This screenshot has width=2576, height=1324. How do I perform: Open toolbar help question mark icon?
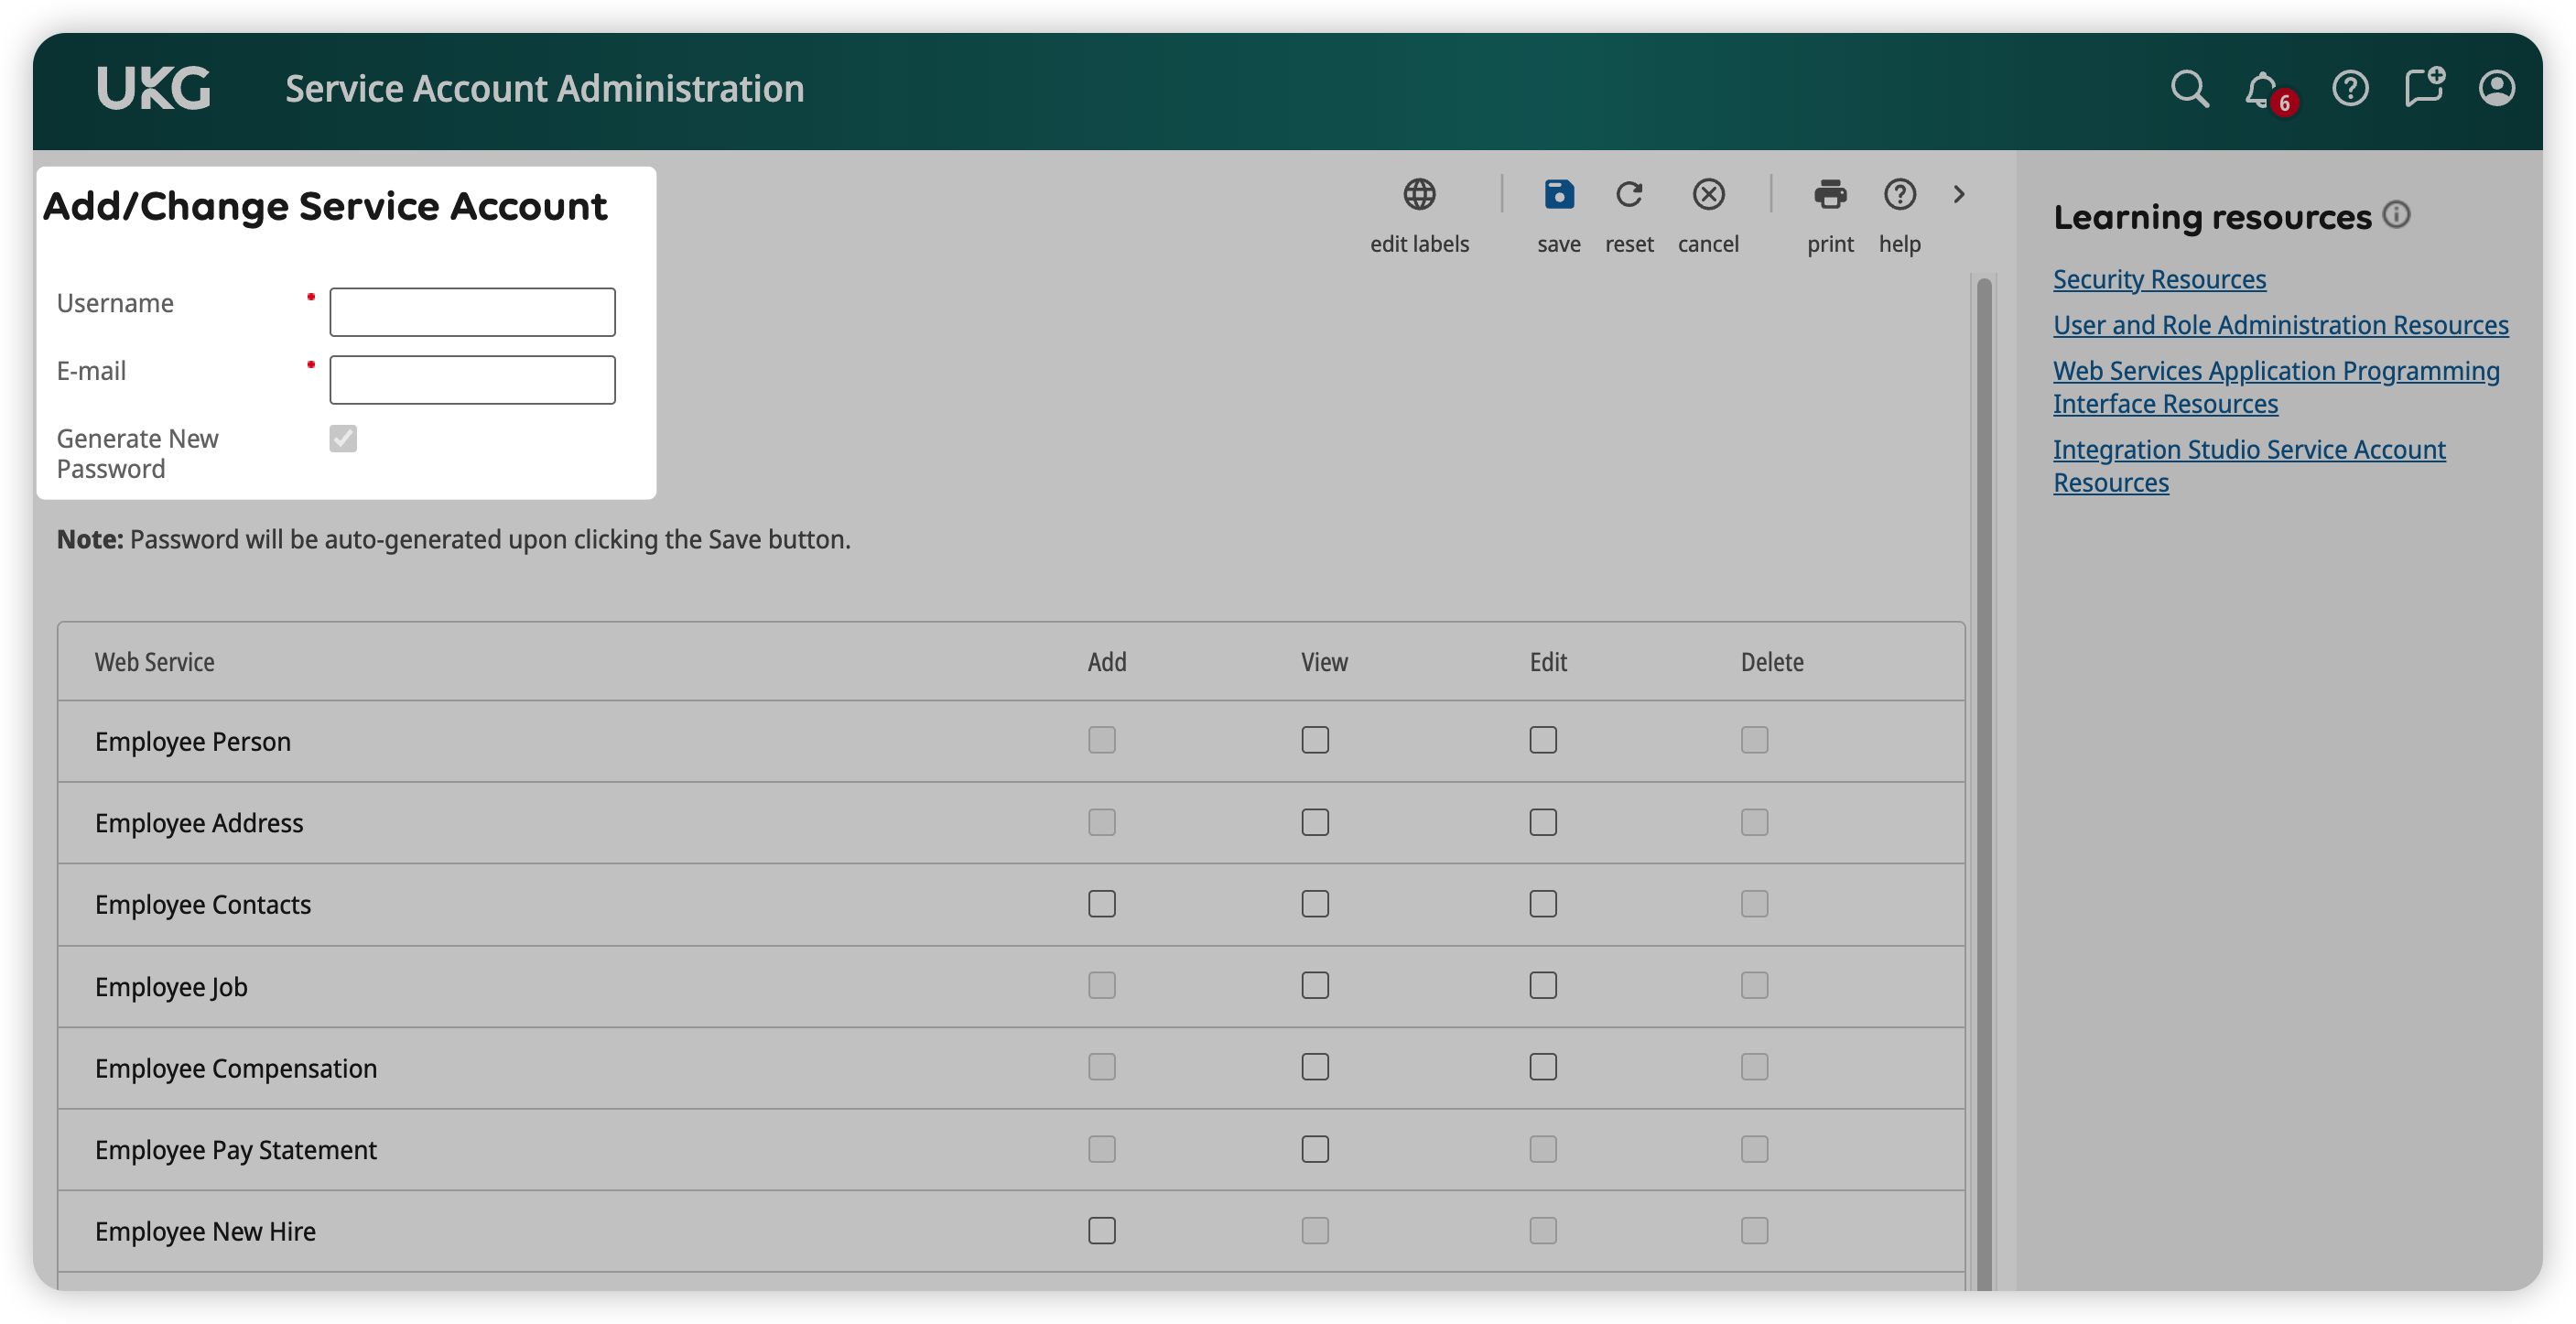(1899, 194)
